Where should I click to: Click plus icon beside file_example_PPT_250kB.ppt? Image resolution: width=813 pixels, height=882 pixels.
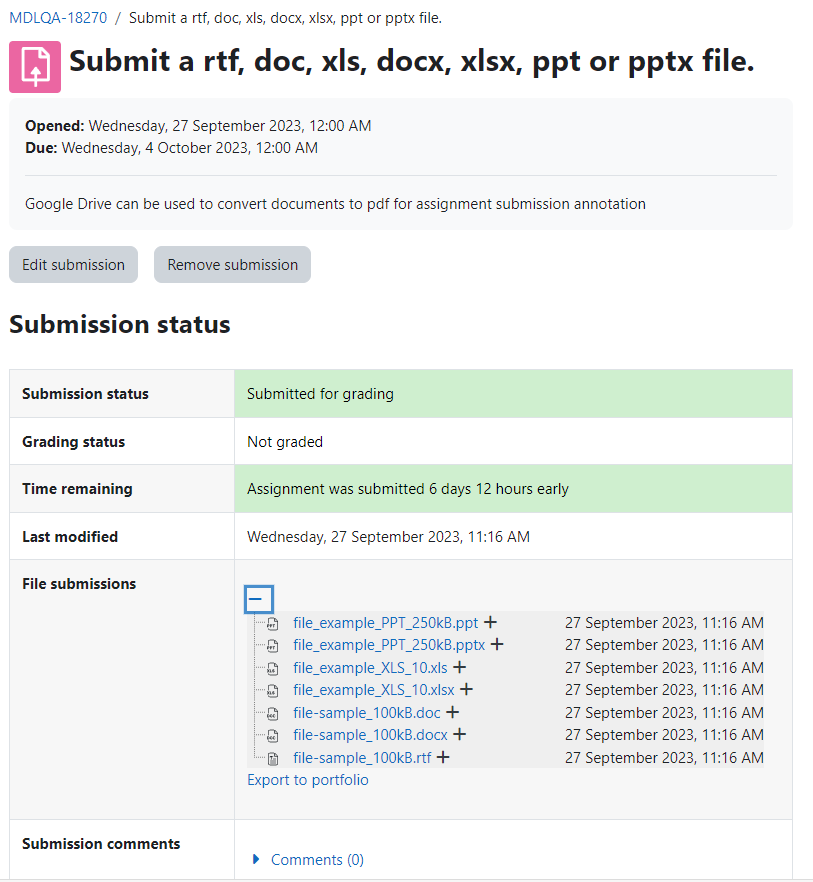coord(491,622)
